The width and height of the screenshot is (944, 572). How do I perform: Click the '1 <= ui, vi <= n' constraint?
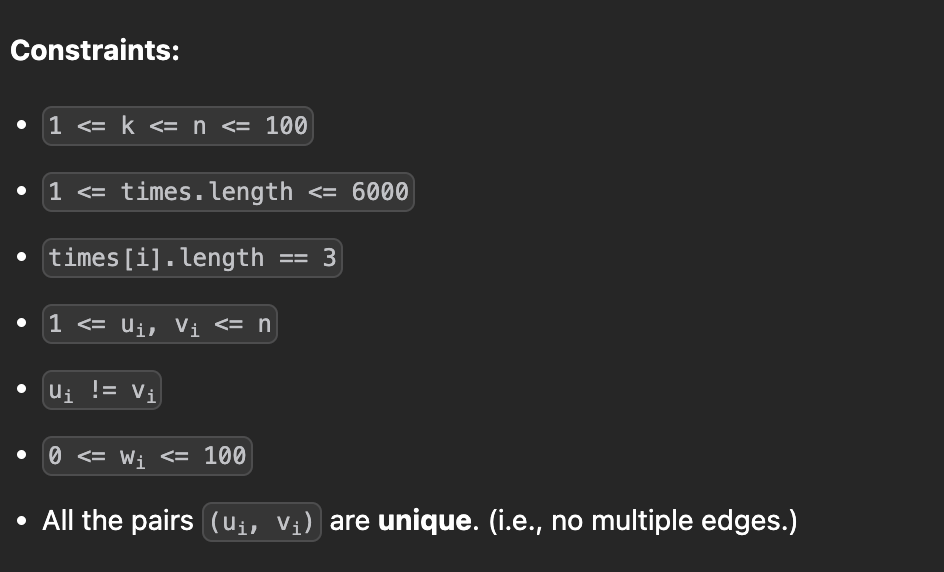pyautogui.click(x=160, y=324)
